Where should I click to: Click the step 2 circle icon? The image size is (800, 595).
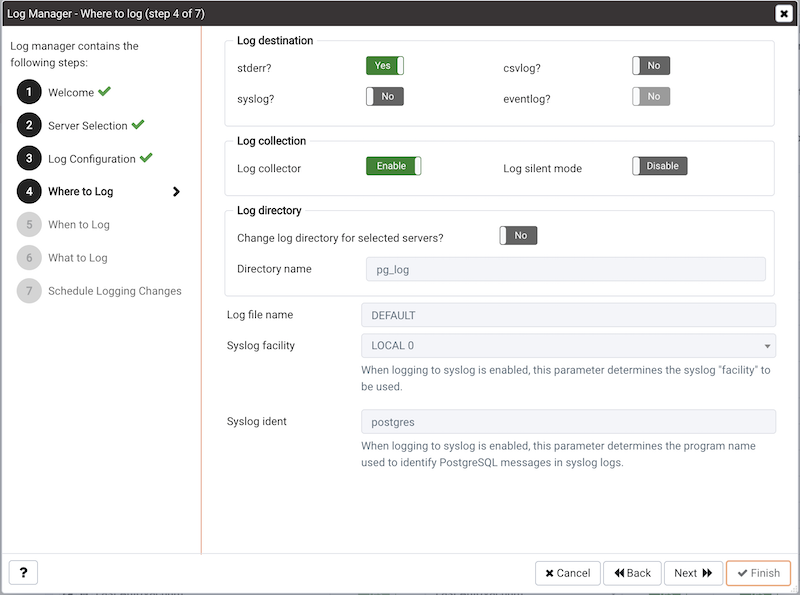click(29, 125)
